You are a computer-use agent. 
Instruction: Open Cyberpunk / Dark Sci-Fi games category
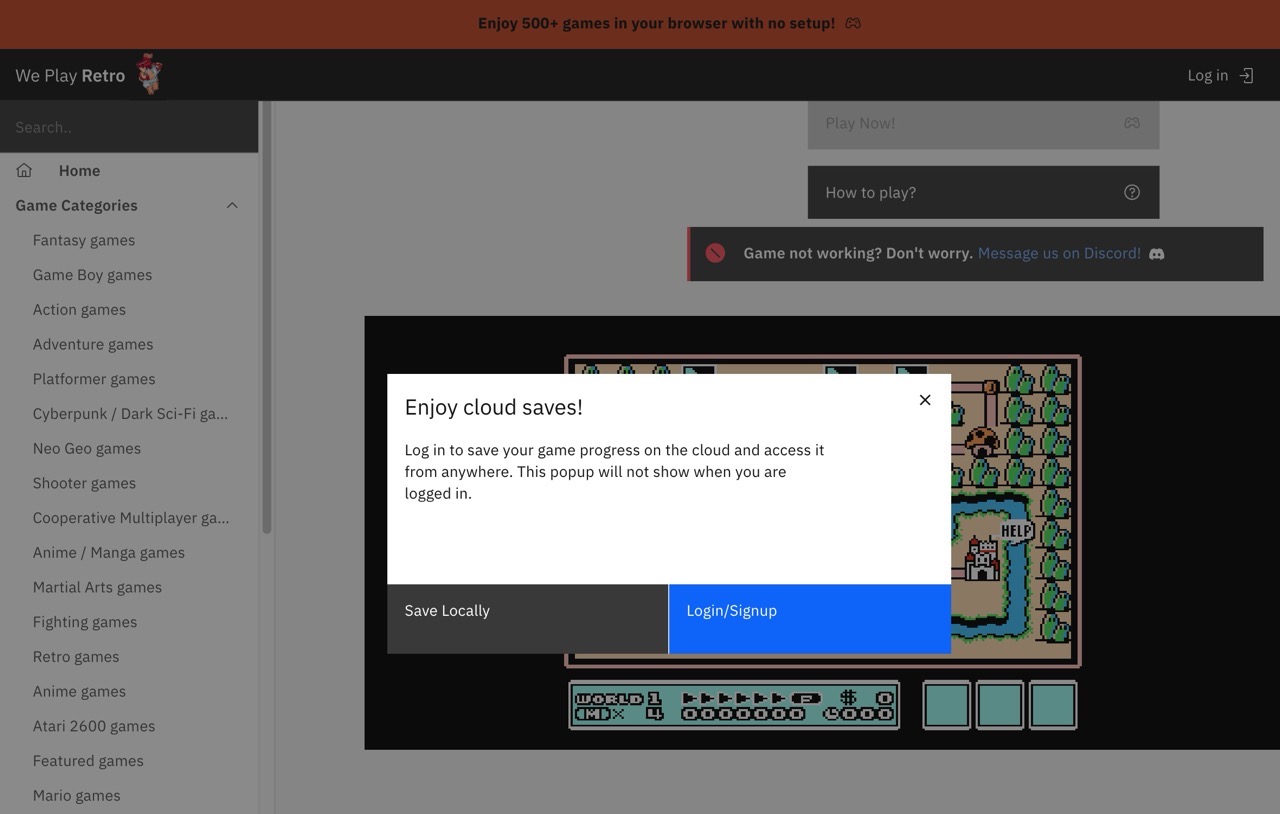130,414
